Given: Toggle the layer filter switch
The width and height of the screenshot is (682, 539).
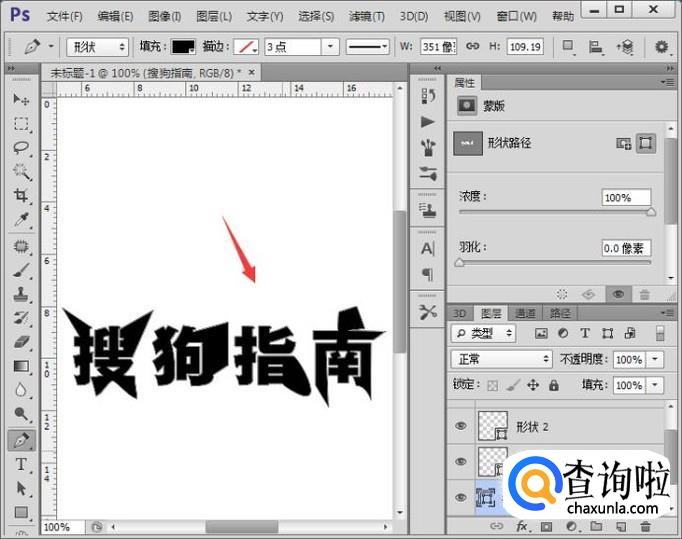Looking at the screenshot, I should pos(660,333).
